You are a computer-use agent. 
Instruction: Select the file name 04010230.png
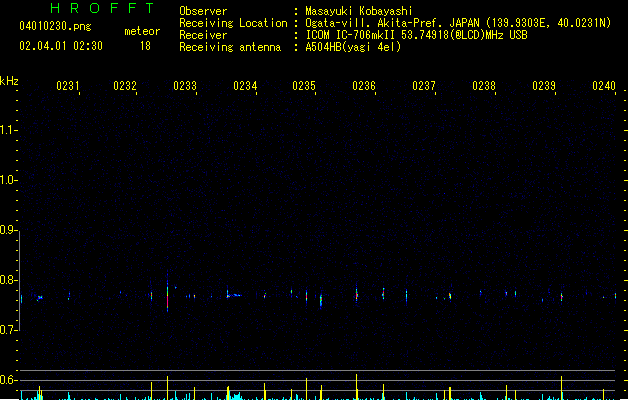tap(55, 26)
